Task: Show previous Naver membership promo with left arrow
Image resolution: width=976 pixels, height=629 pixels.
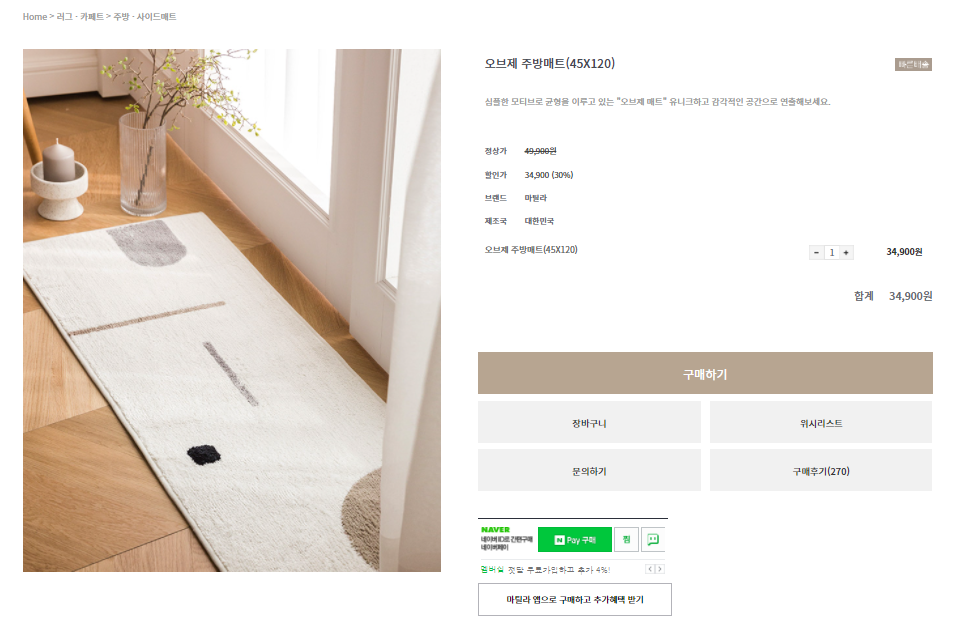Action: [650, 569]
